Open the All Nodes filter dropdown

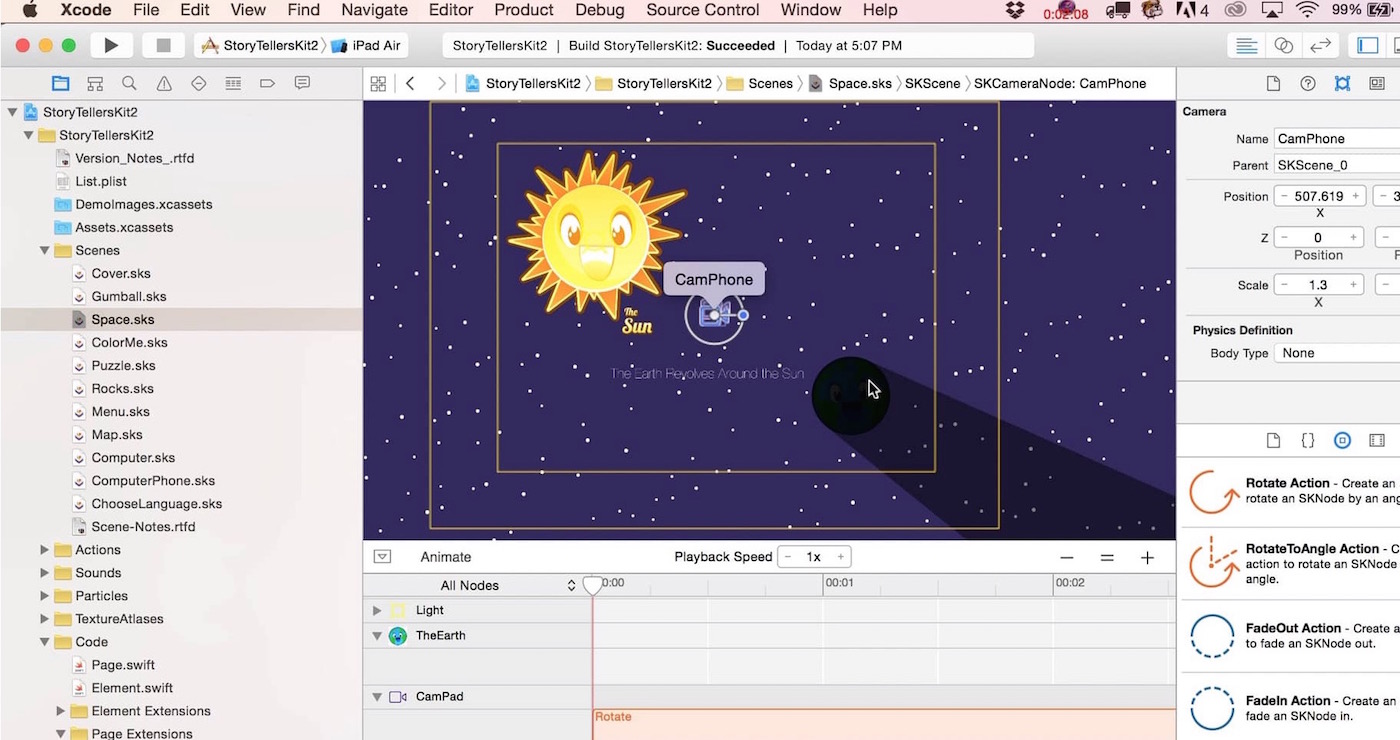coord(508,585)
